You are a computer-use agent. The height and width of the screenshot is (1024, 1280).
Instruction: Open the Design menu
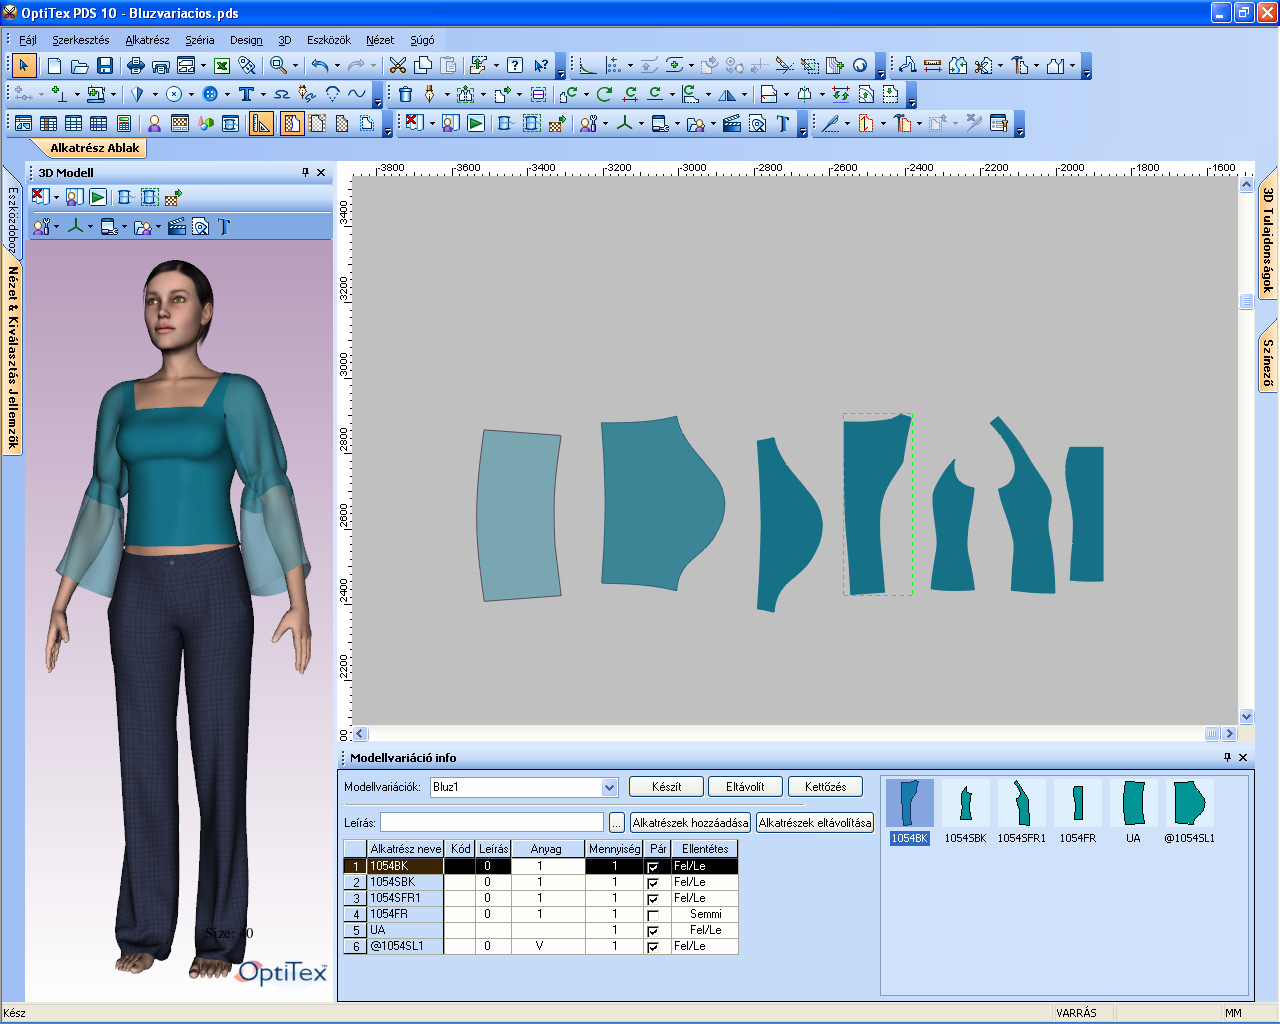246,40
